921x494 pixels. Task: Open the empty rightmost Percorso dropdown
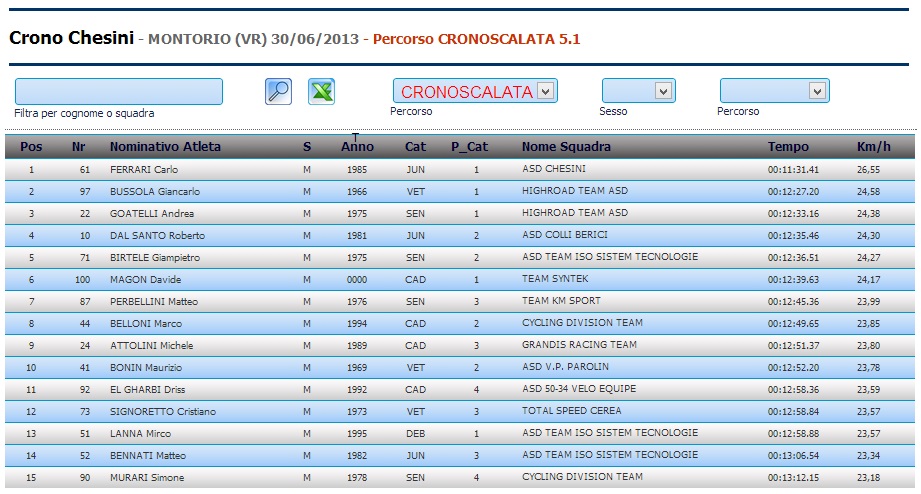(x=775, y=91)
